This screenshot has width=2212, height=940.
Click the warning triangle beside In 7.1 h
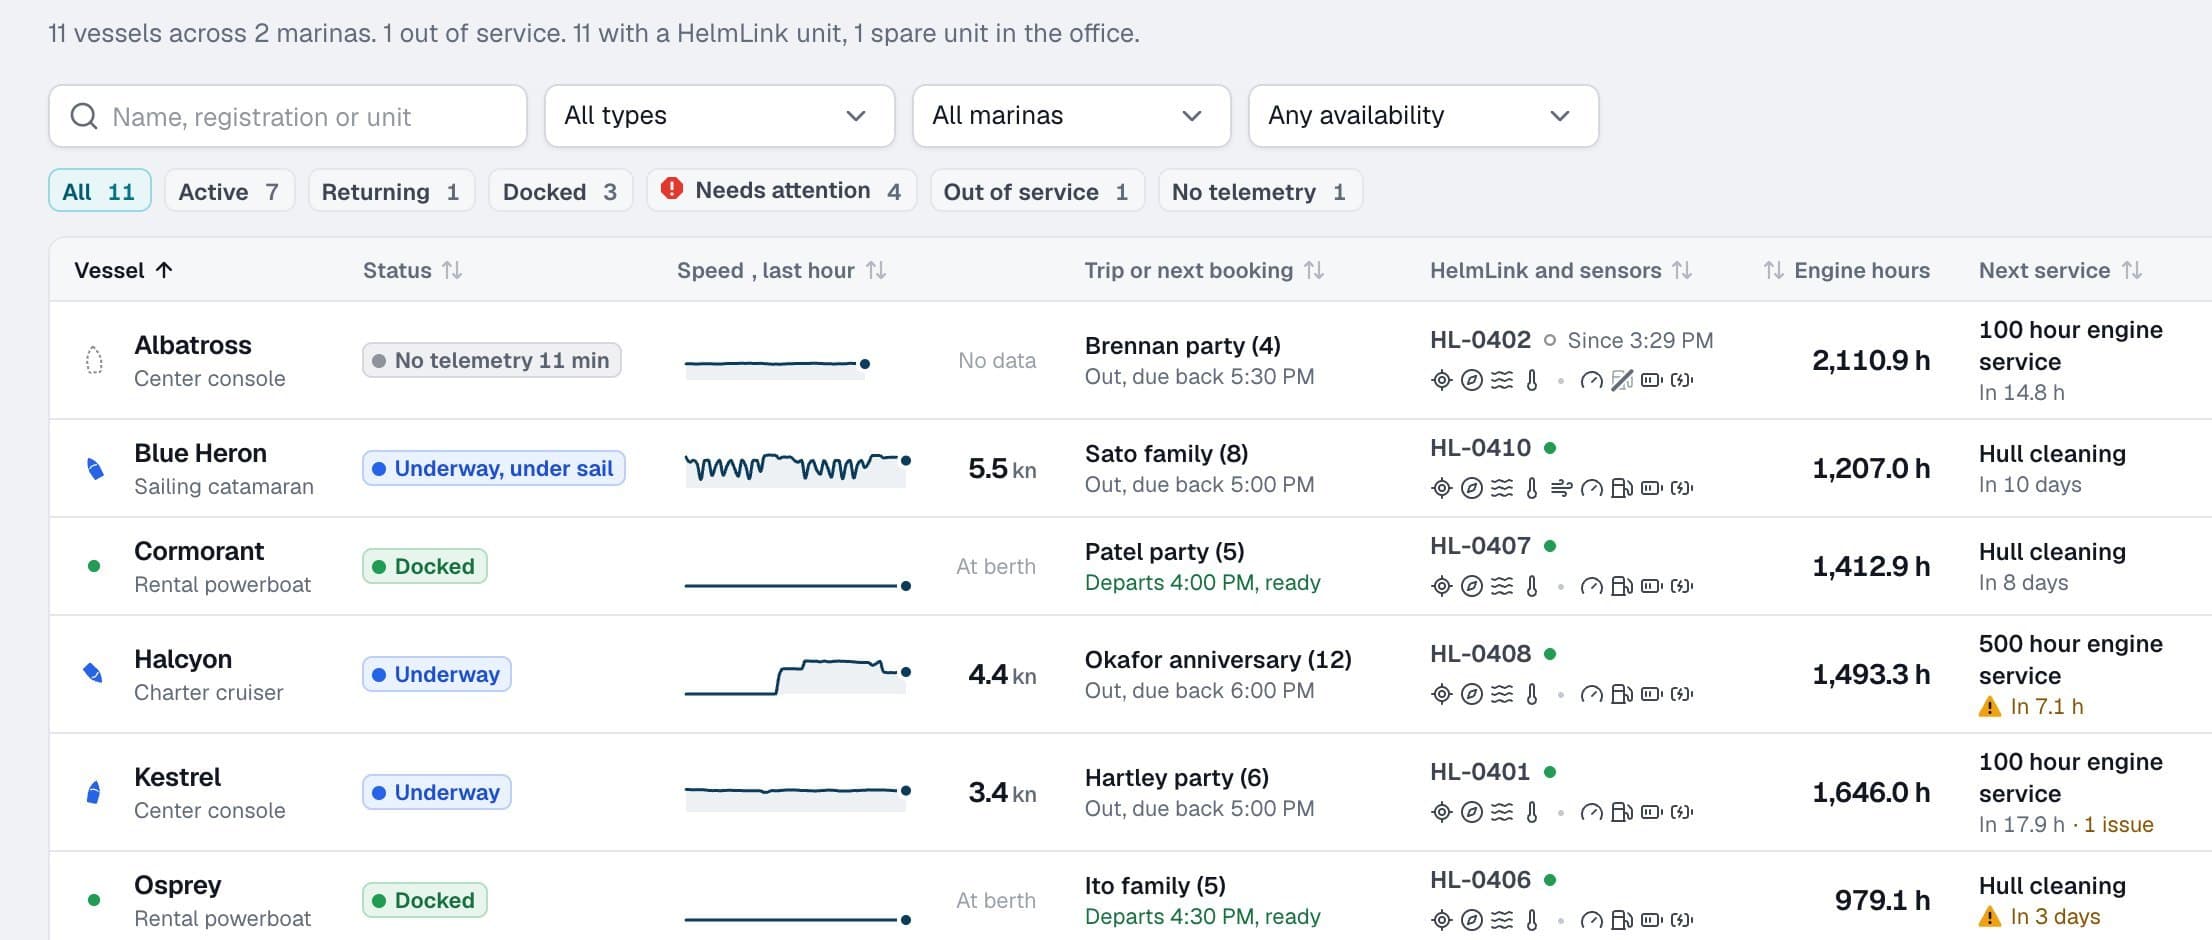click(1990, 707)
